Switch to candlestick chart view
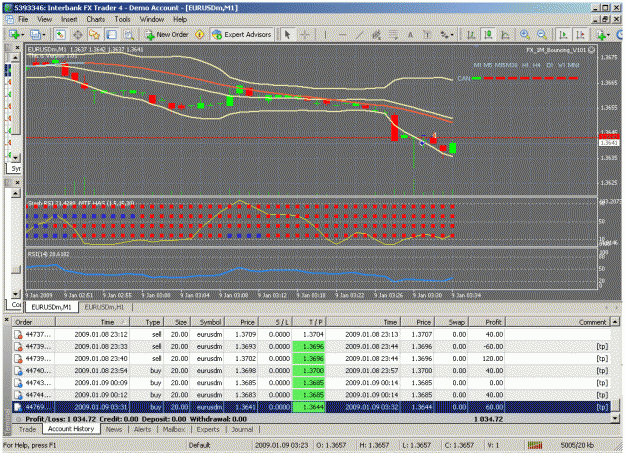Screen dimensions: 625x453 488,35
